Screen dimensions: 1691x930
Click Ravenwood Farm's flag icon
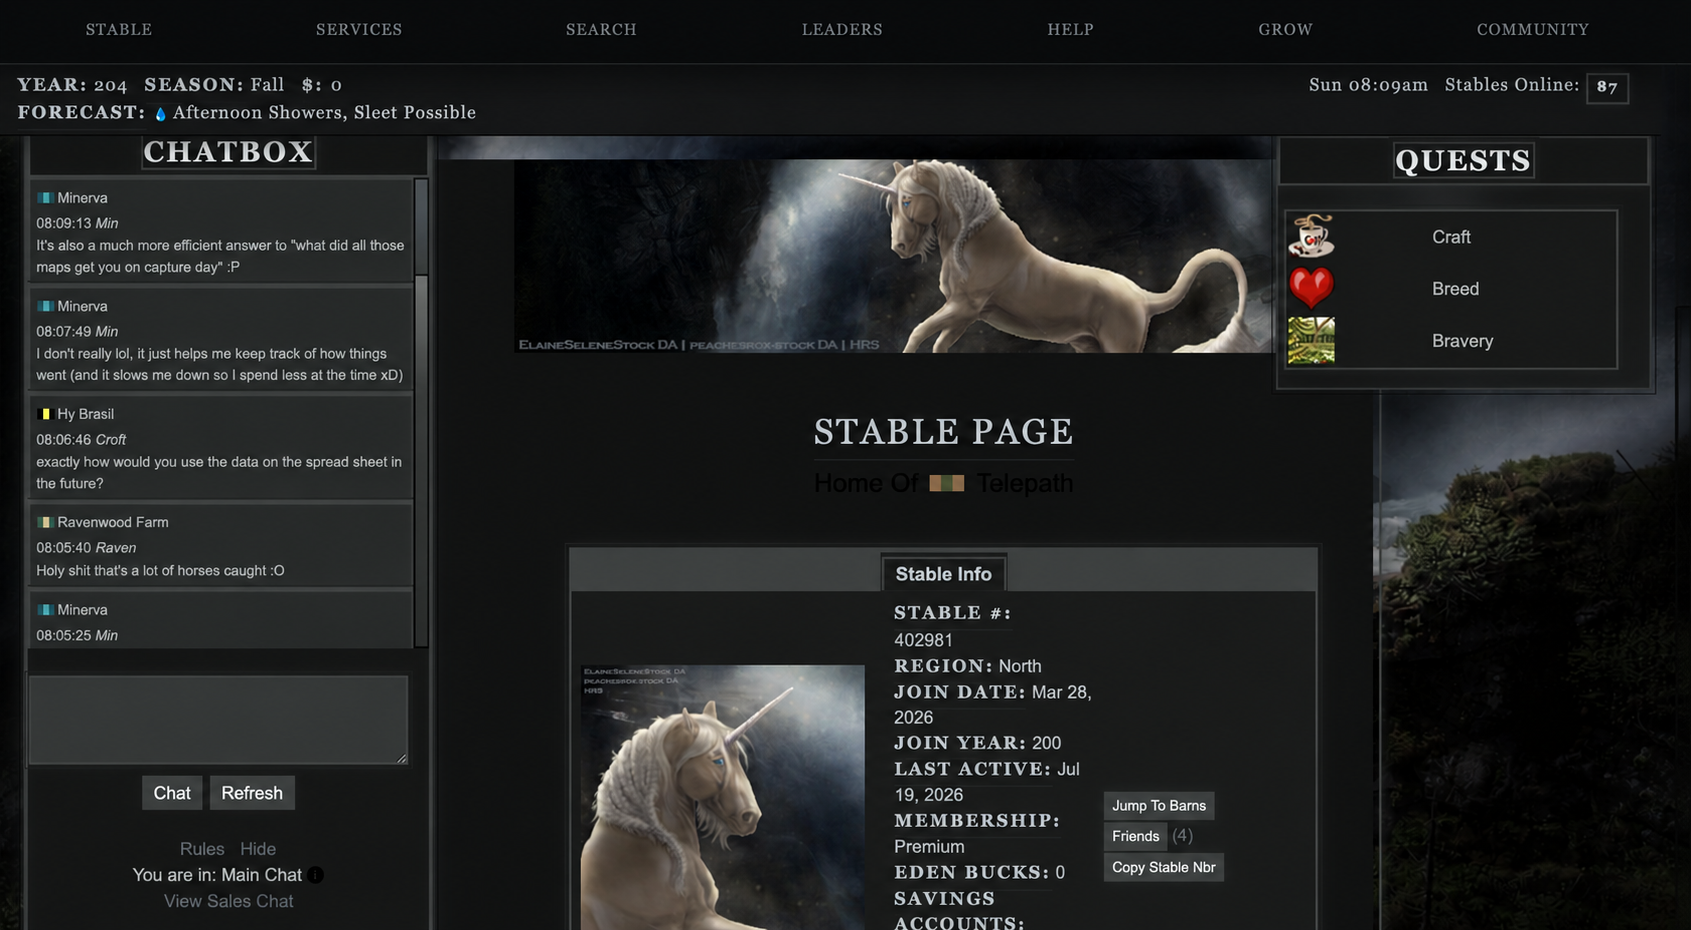pos(45,522)
